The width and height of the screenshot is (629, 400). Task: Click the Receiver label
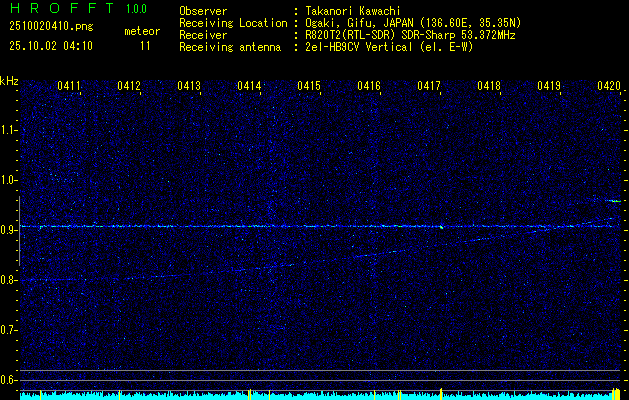[203, 35]
